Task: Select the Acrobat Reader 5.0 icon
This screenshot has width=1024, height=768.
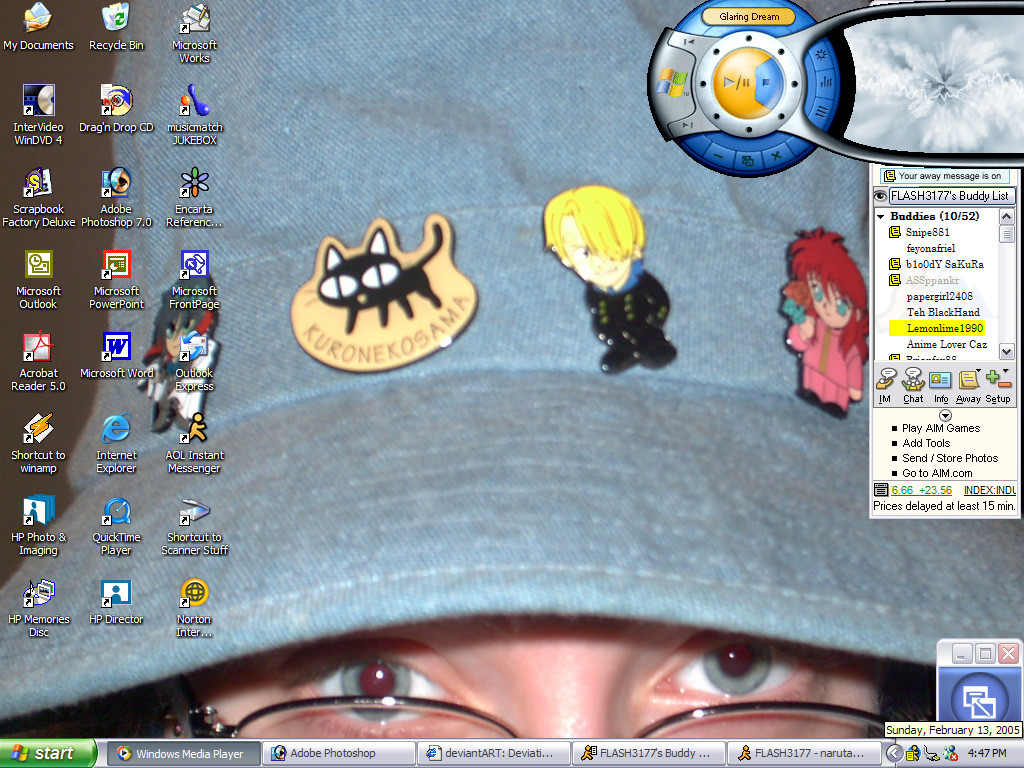Action: tap(38, 362)
